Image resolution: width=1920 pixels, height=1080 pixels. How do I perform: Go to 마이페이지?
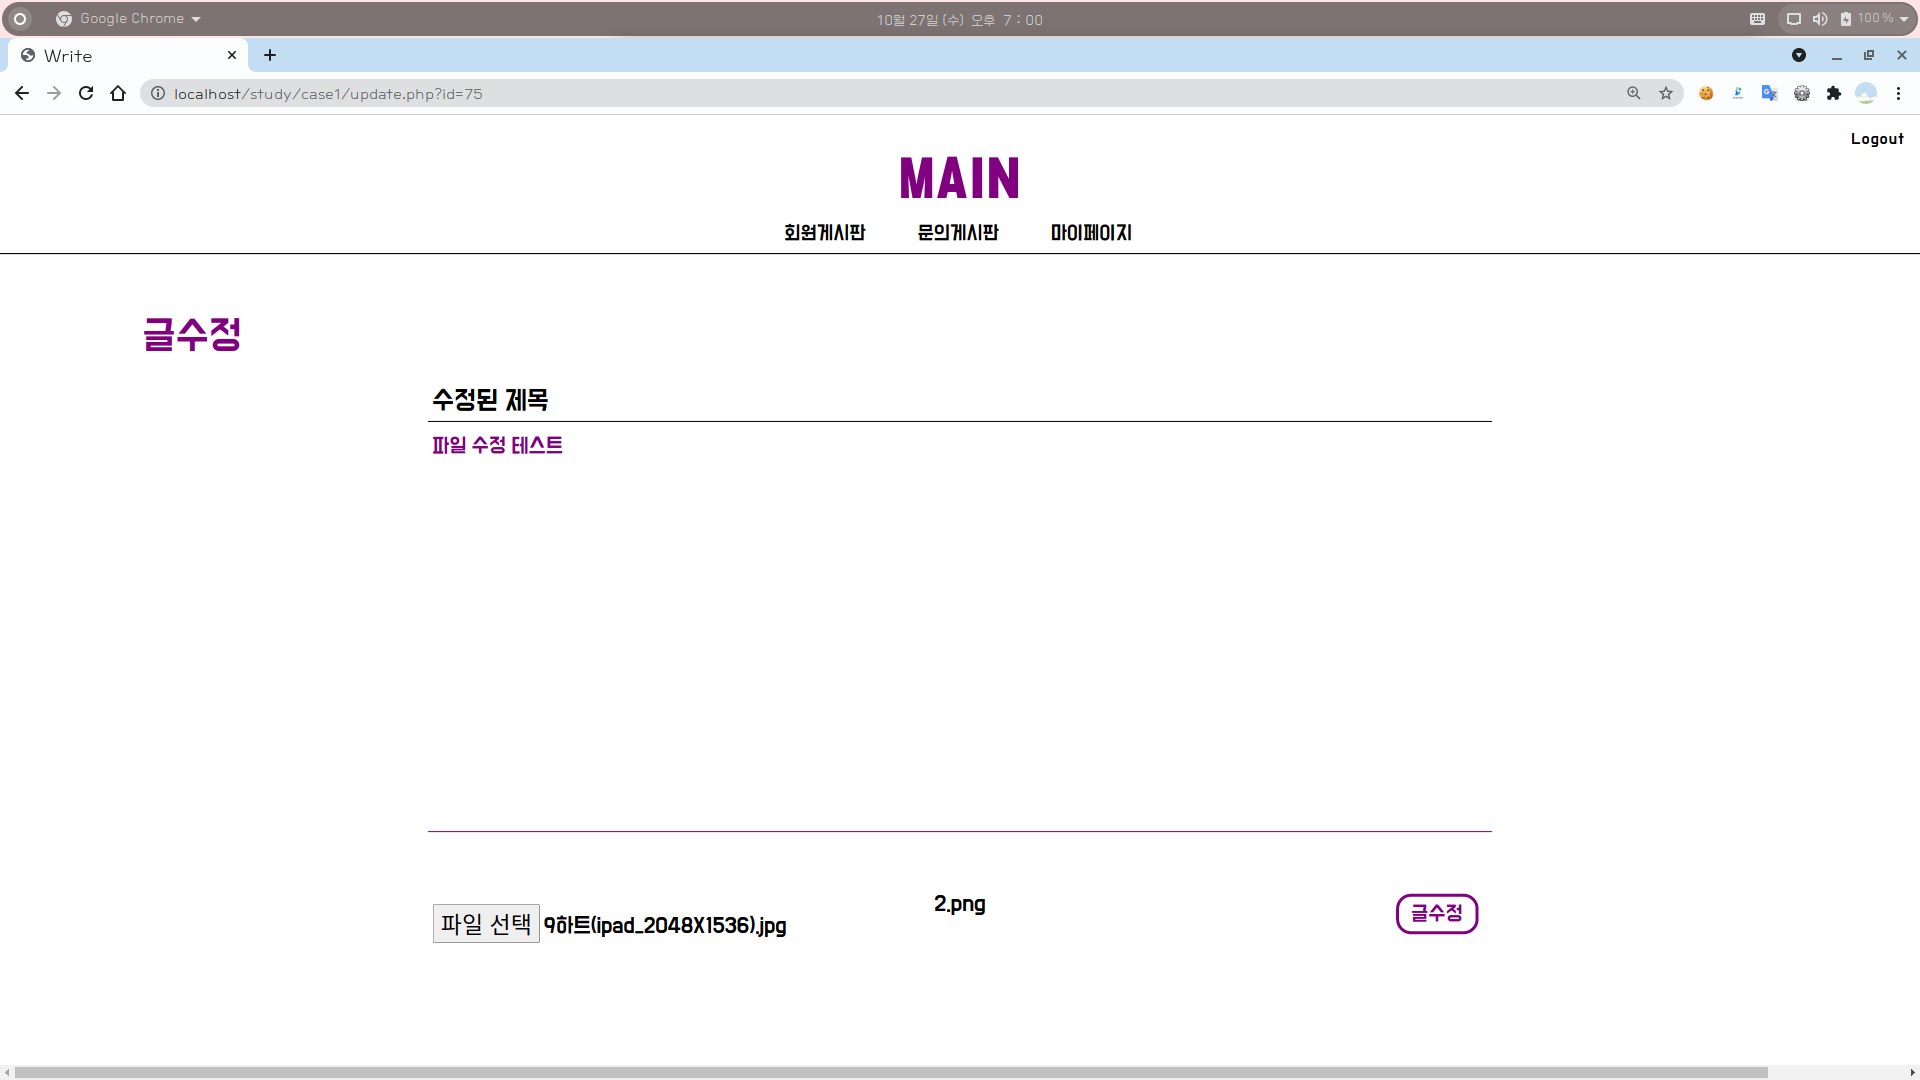coord(1090,232)
